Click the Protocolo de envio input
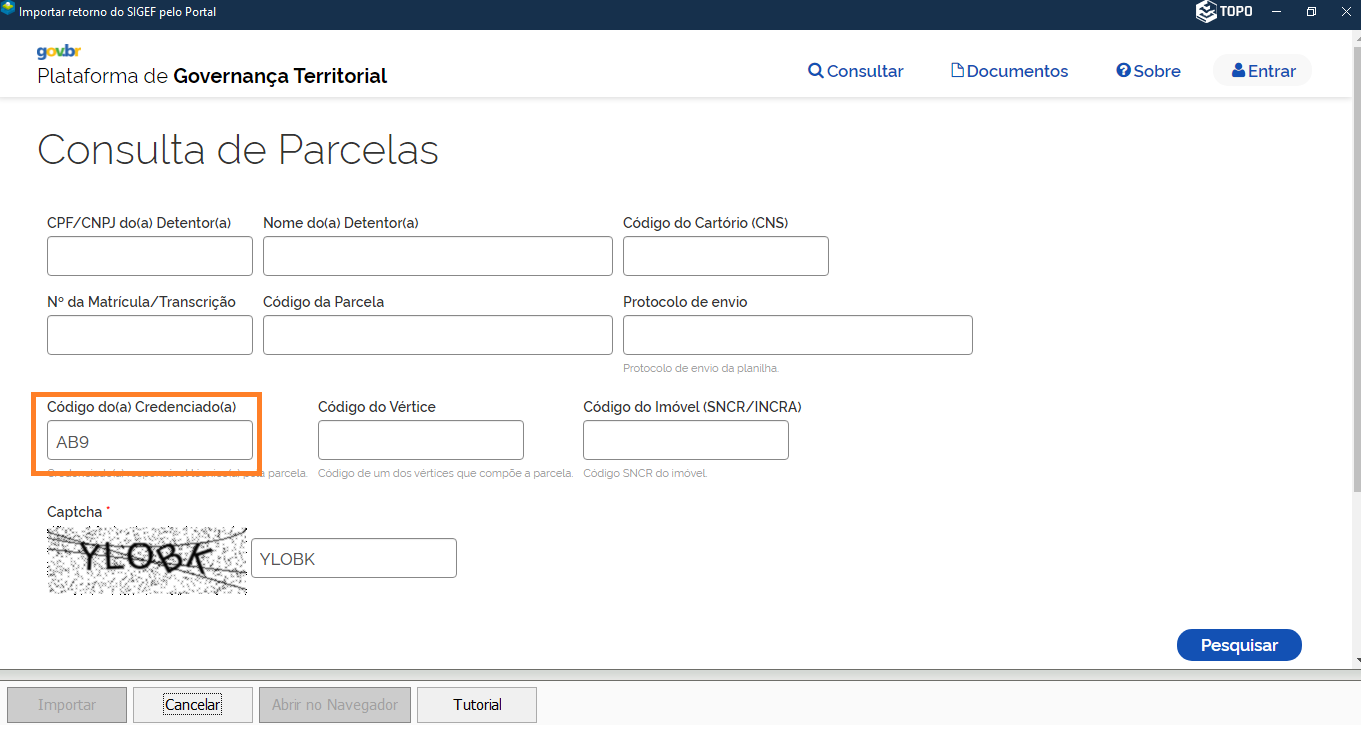The width and height of the screenshot is (1361, 730). [797, 335]
